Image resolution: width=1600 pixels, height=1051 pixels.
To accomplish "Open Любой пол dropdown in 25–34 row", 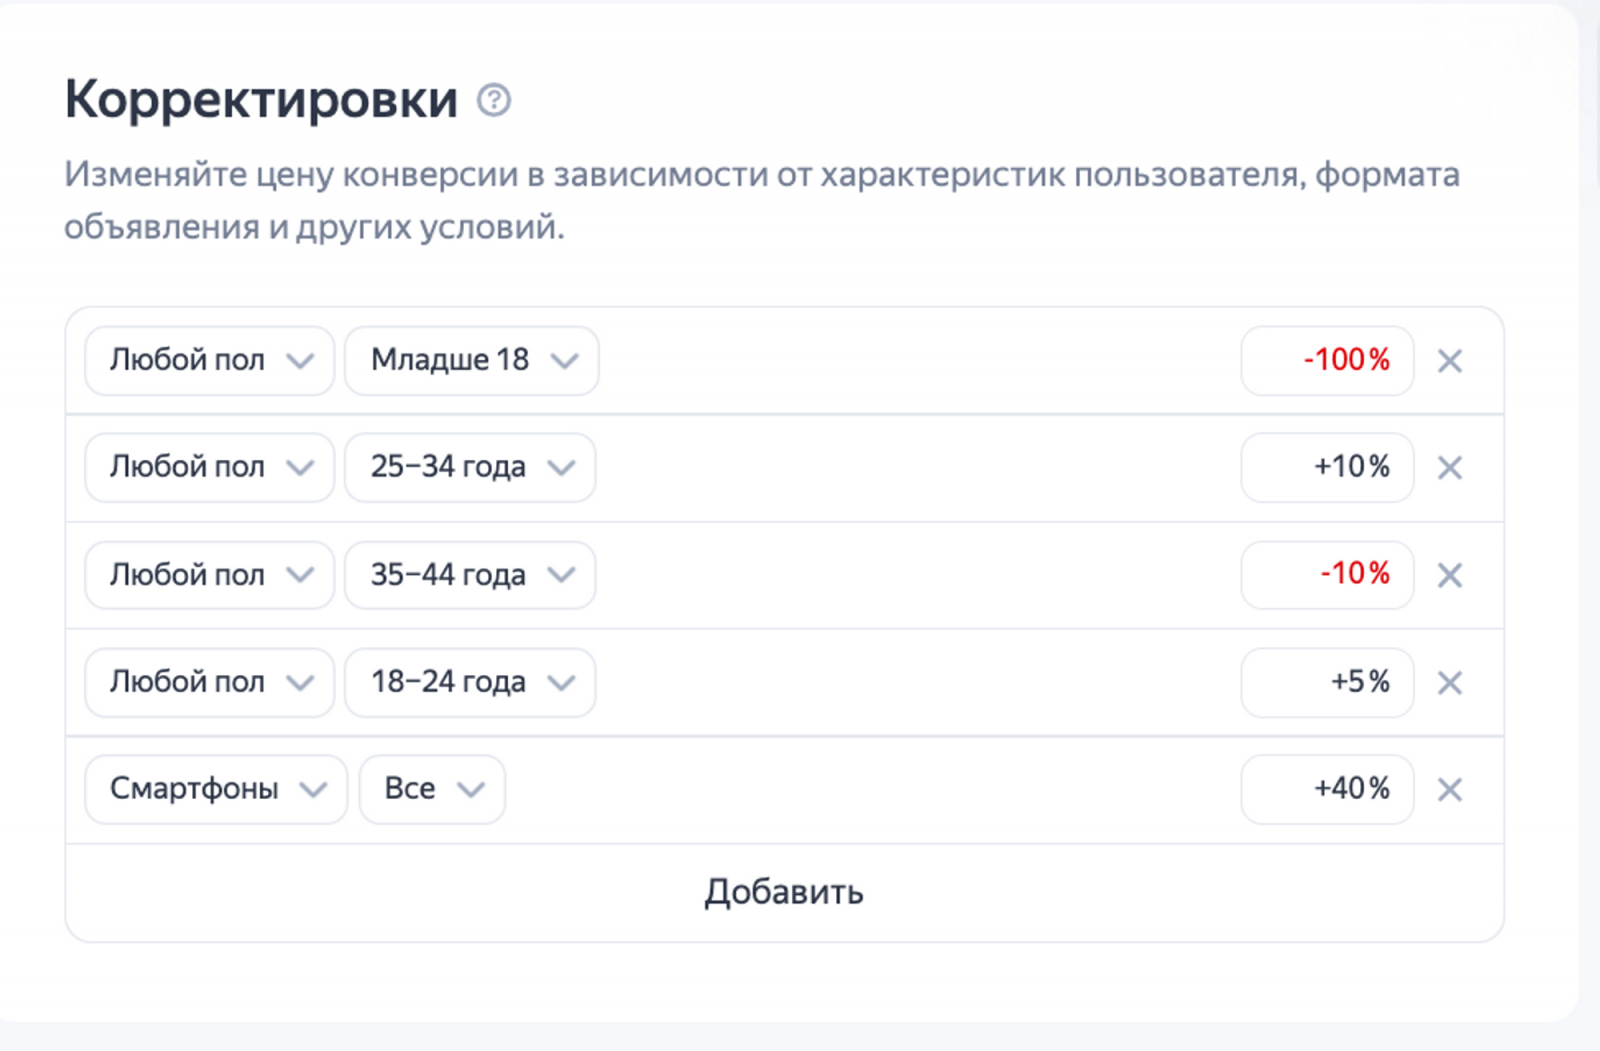I will 209,467.
